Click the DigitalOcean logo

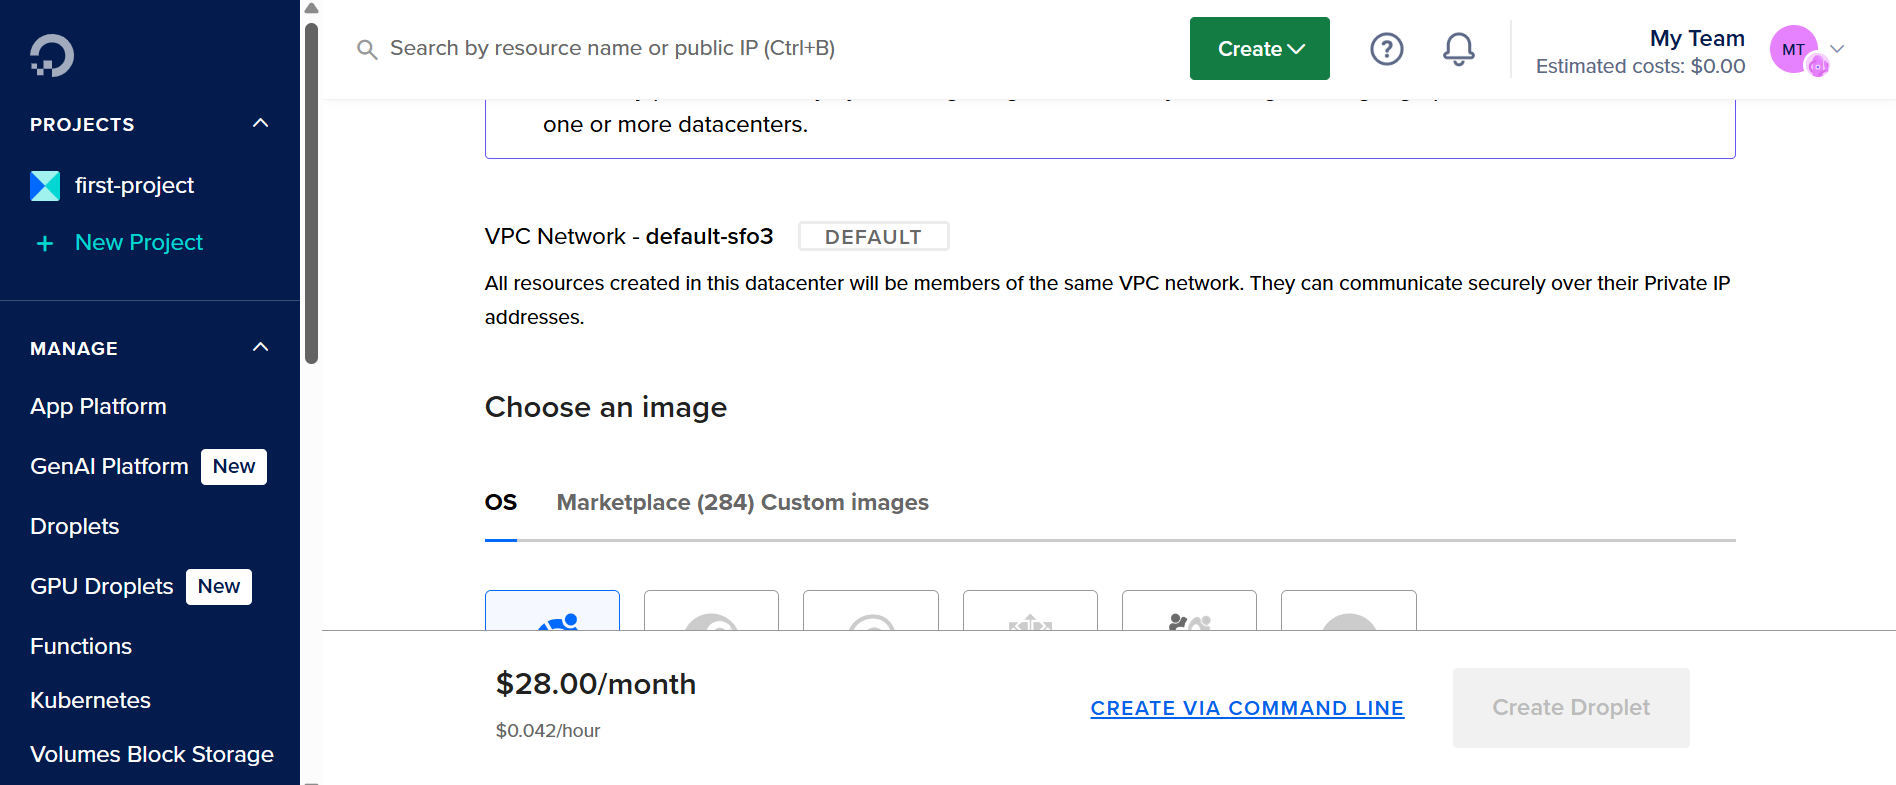52,56
